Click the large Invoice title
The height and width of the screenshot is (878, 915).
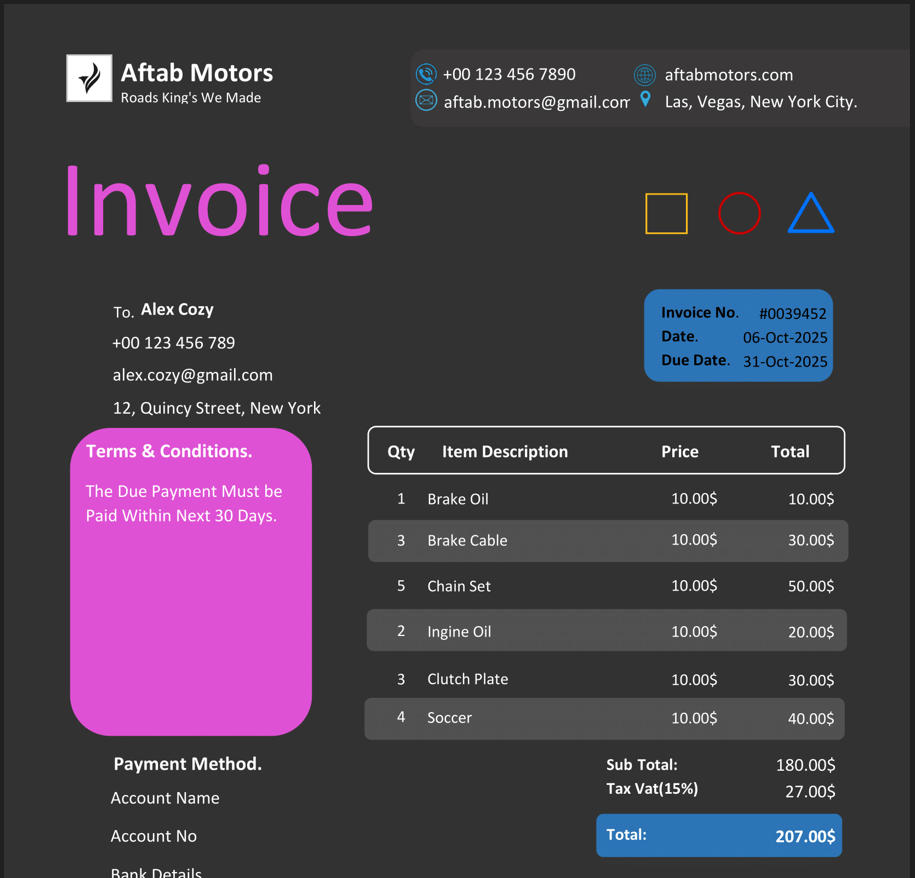(x=218, y=202)
